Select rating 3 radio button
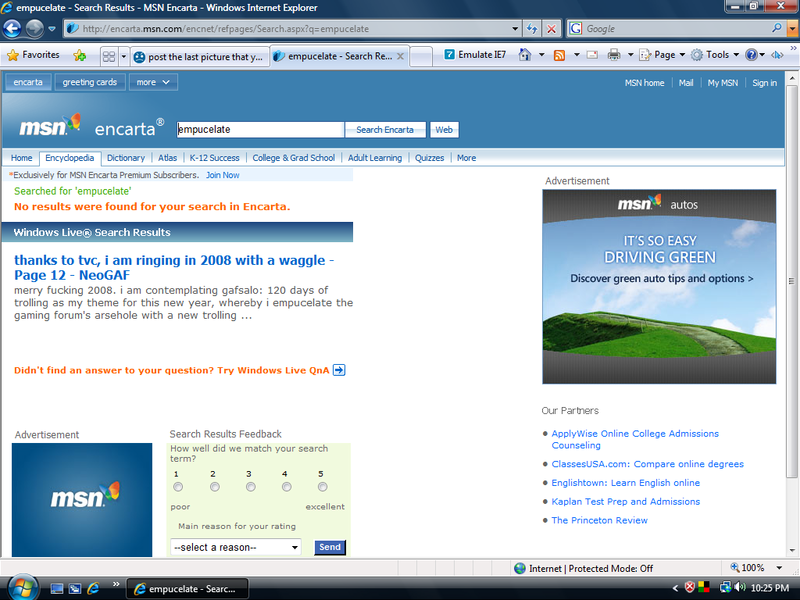 [x=250, y=487]
